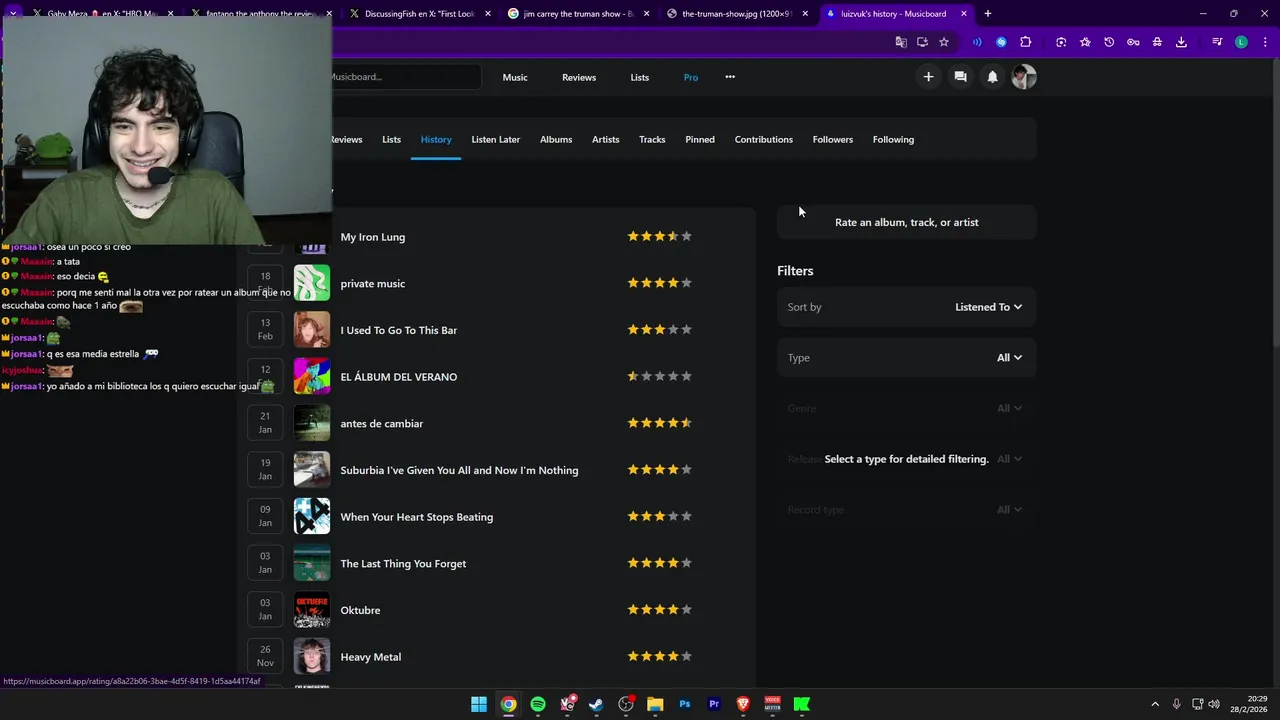Open the 'Sort by' Listened To dropdown
The width and height of the screenshot is (1280, 720).
[x=988, y=307]
